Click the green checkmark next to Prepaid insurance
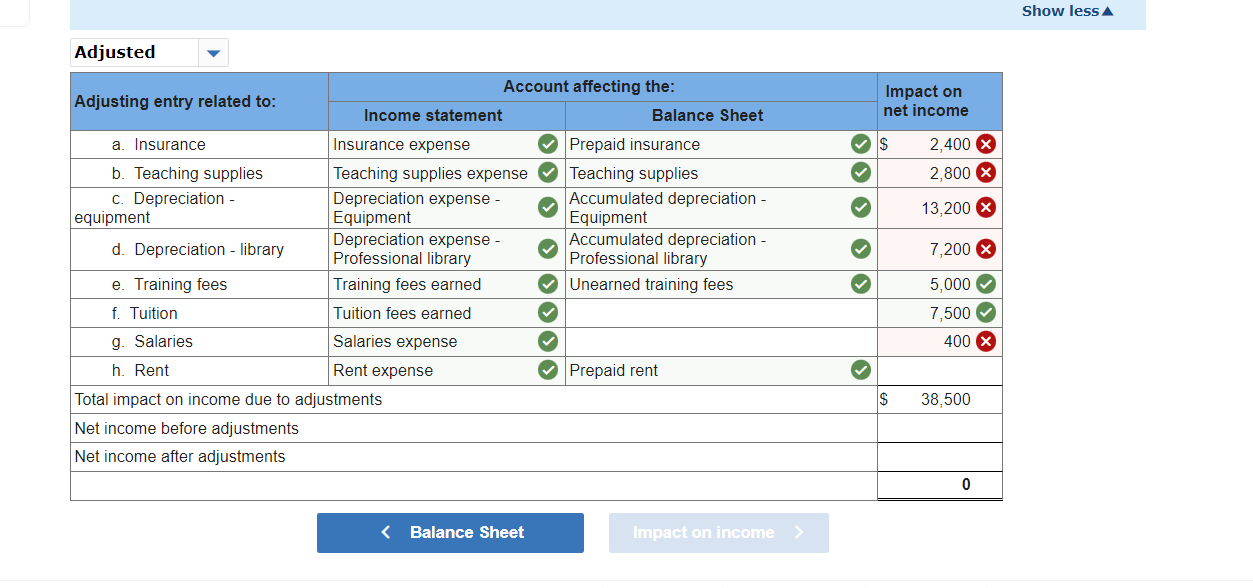1253x588 pixels. tap(860, 144)
